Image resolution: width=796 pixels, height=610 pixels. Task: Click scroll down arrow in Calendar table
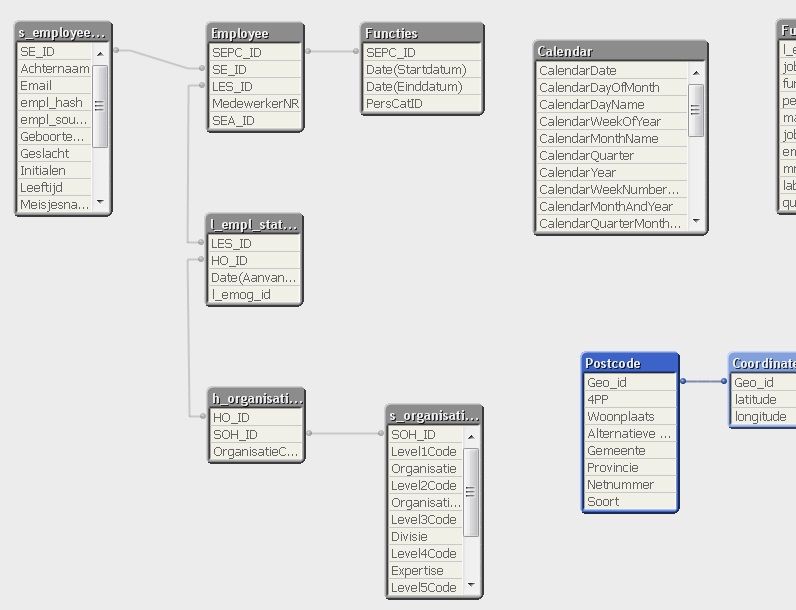pos(696,221)
